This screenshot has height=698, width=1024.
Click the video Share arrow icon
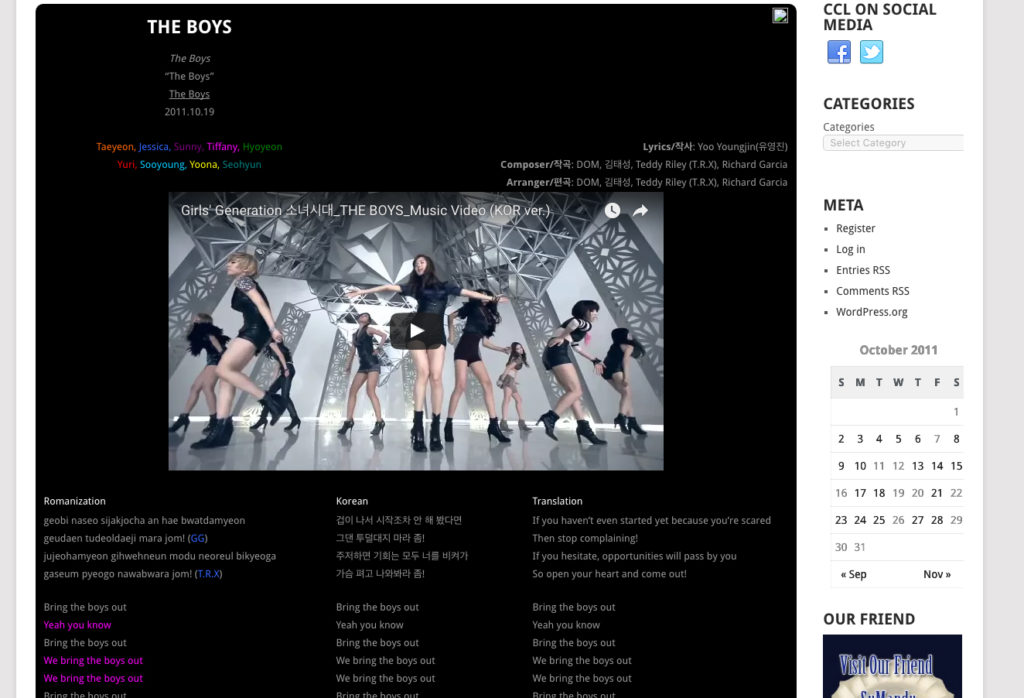coord(640,211)
